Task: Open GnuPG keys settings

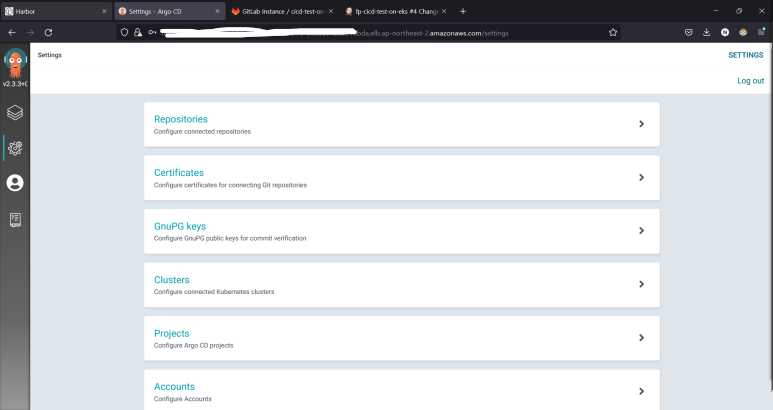Action: (x=180, y=226)
